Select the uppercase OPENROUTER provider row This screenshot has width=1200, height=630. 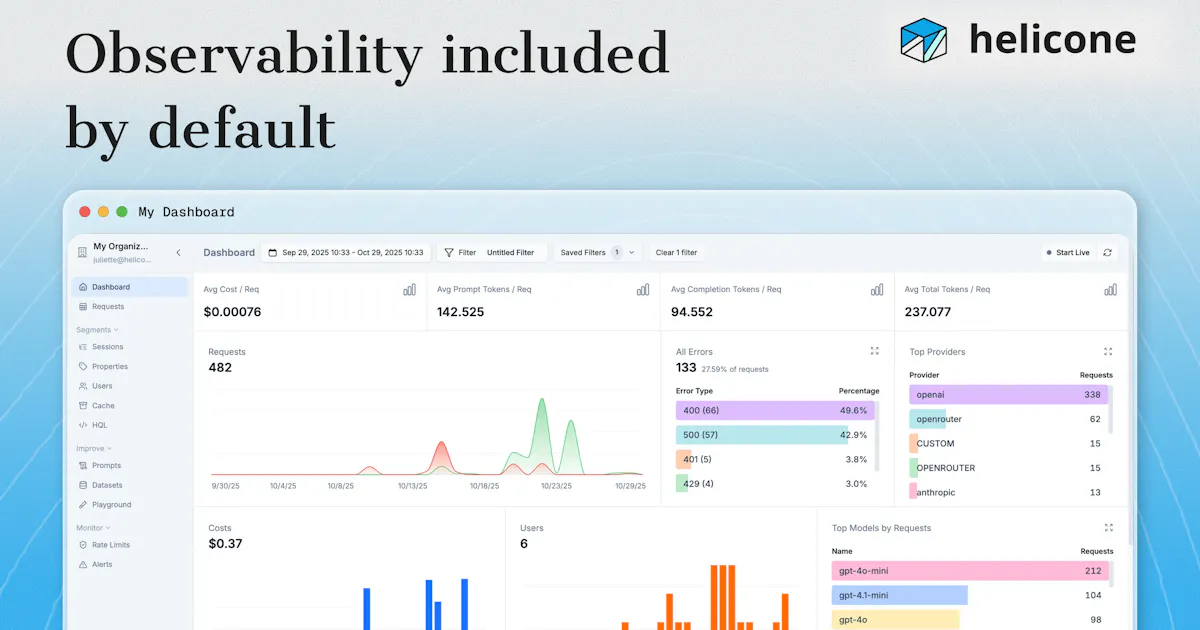[x=1008, y=468]
